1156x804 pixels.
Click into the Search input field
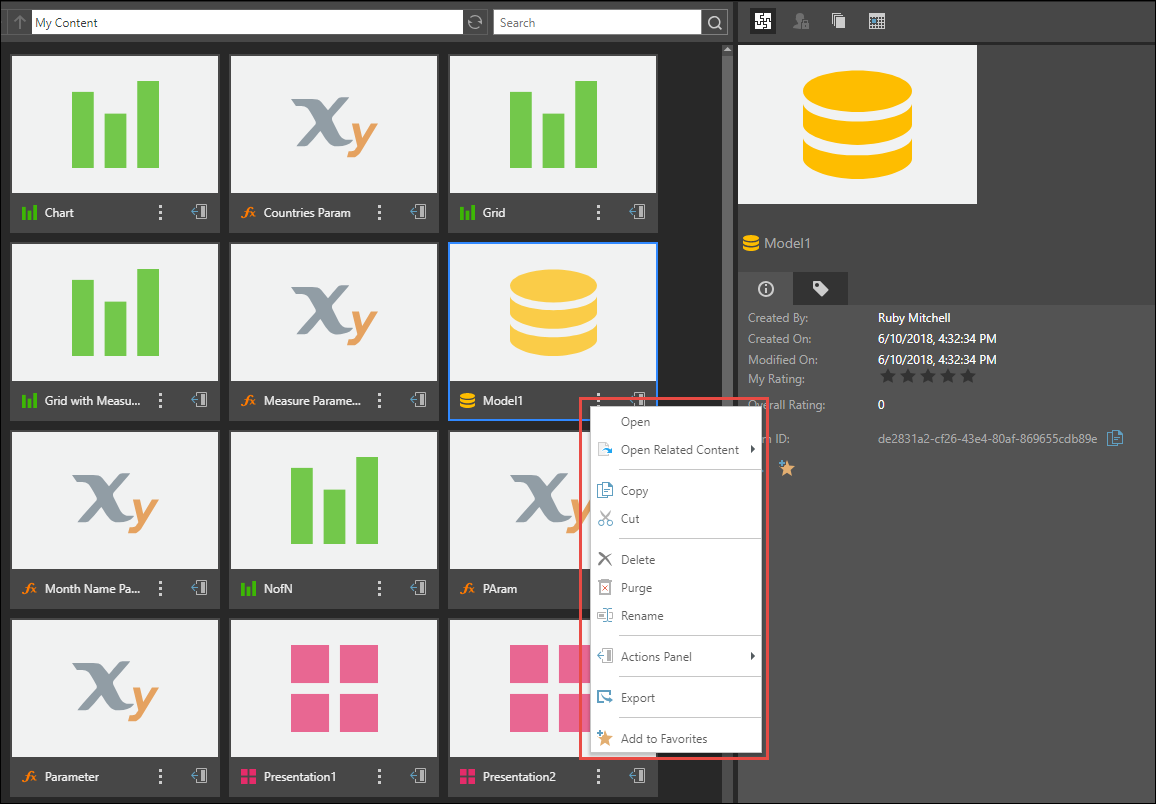click(596, 22)
